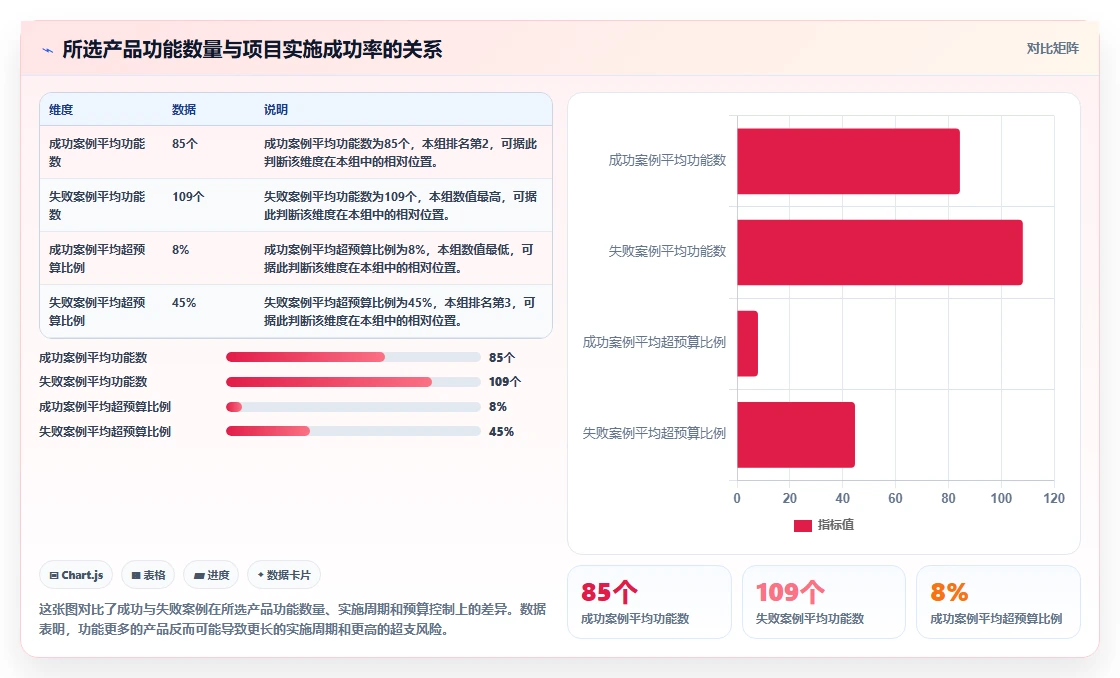1120x678 pixels.
Task: Click the 失败案例平均功能数 progress bar
Action: [x=353, y=382]
